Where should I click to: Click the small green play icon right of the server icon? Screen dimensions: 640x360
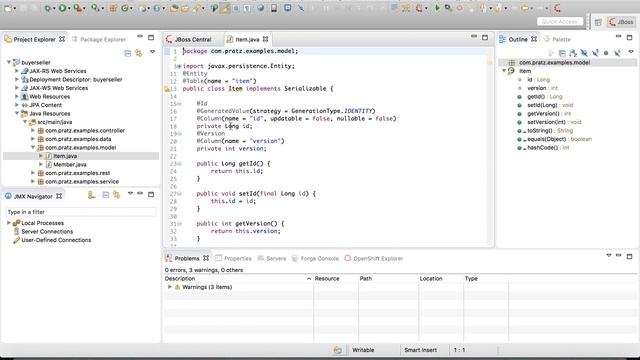coord(437,8)
